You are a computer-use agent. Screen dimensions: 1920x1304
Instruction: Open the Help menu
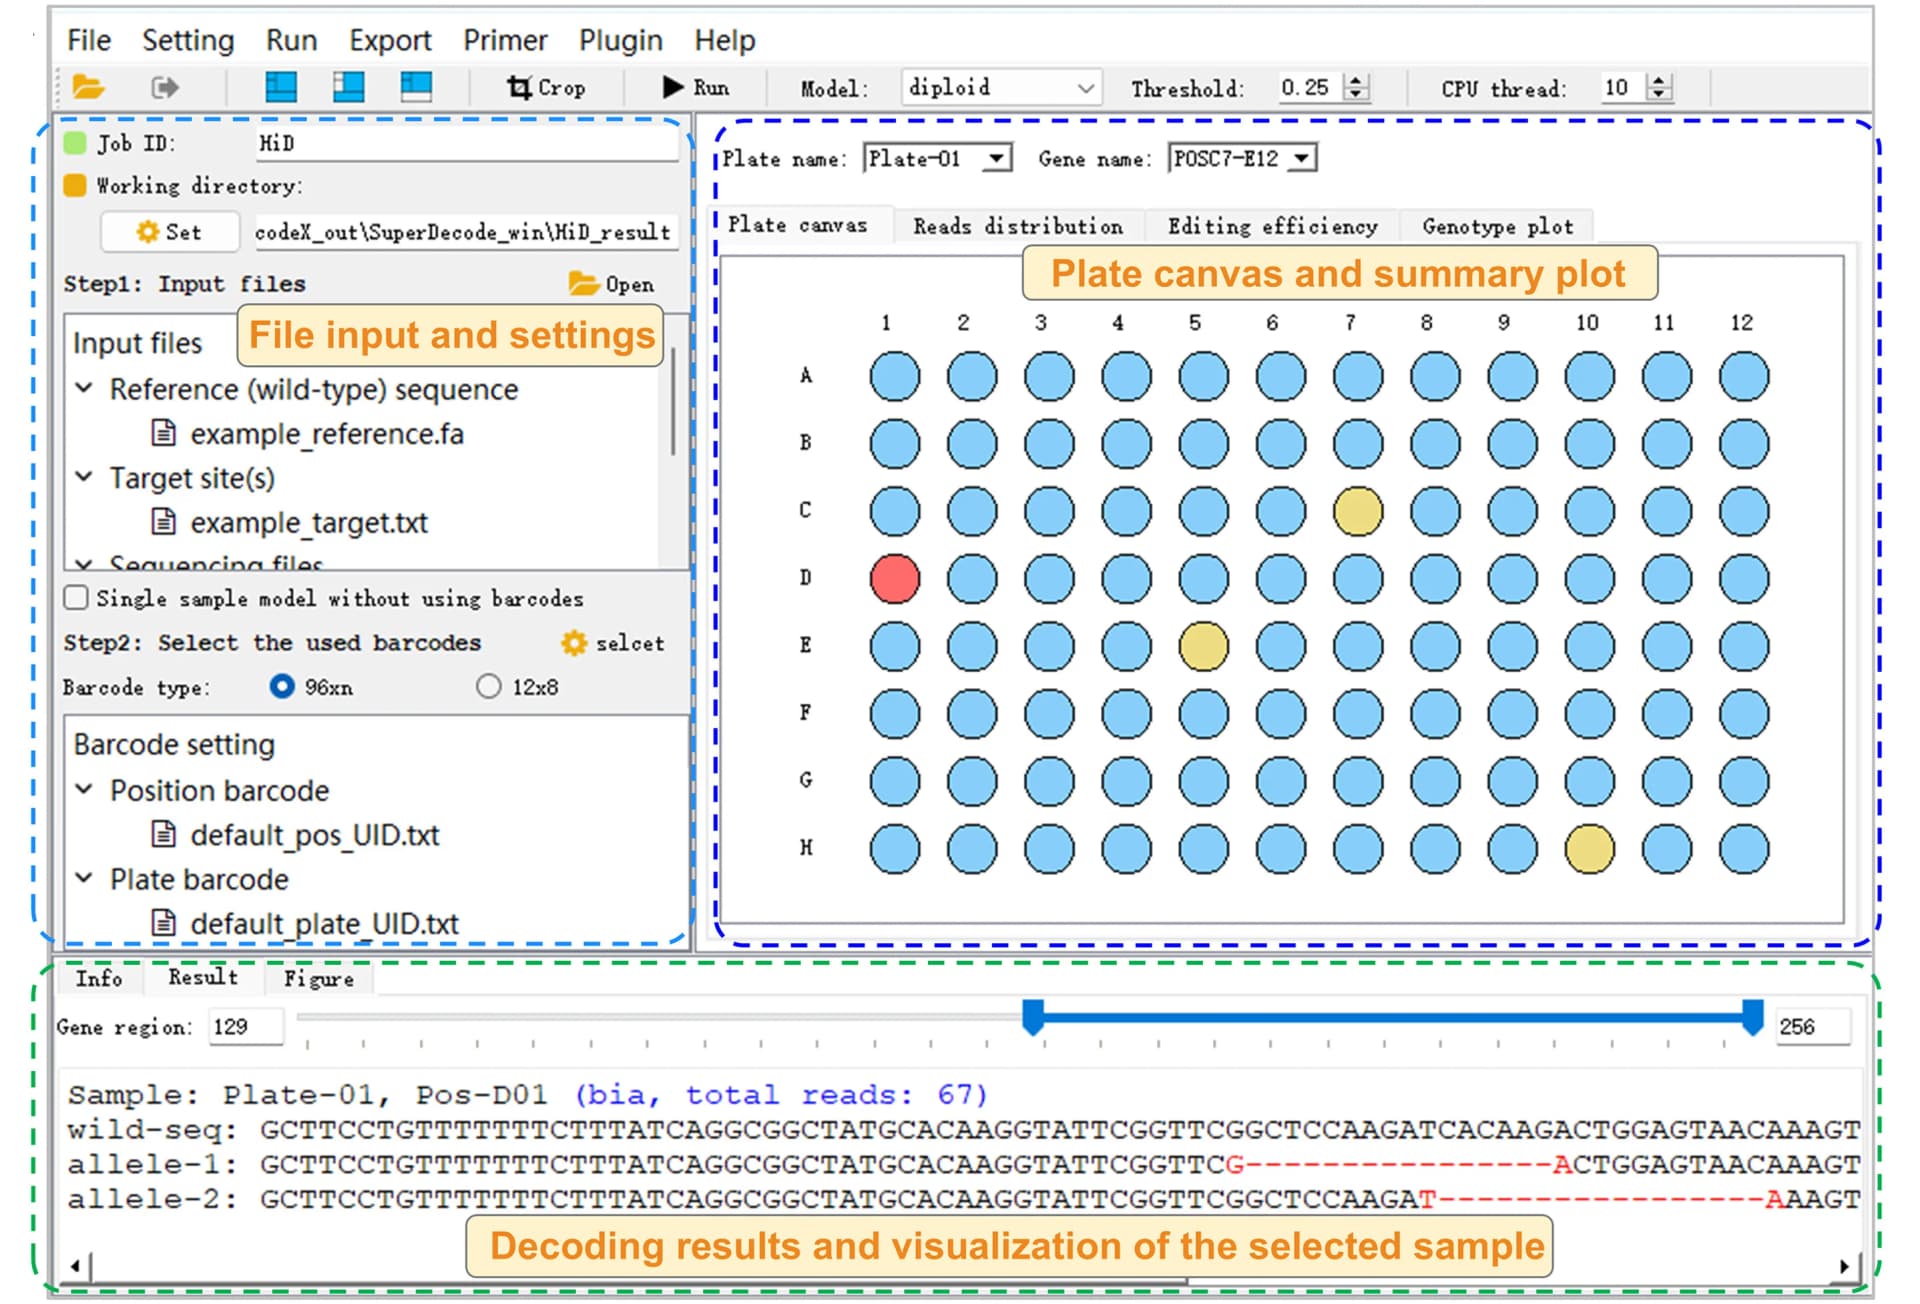click(x=725, y=40)
